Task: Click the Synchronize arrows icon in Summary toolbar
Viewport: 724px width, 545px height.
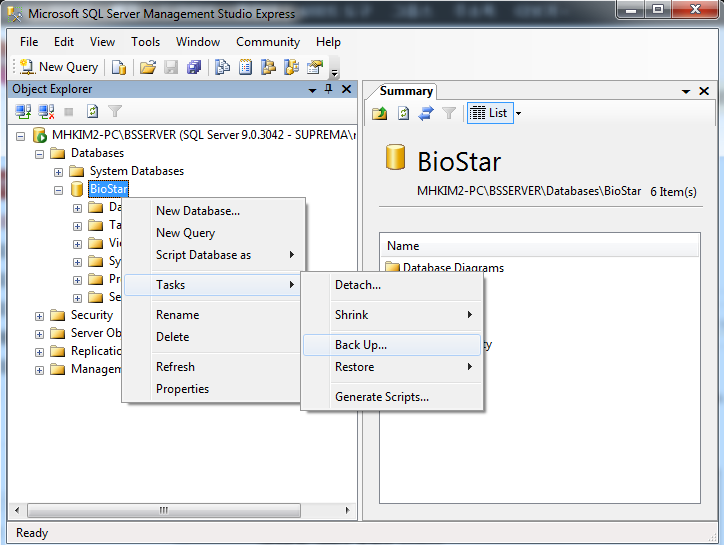Action: 426,113
